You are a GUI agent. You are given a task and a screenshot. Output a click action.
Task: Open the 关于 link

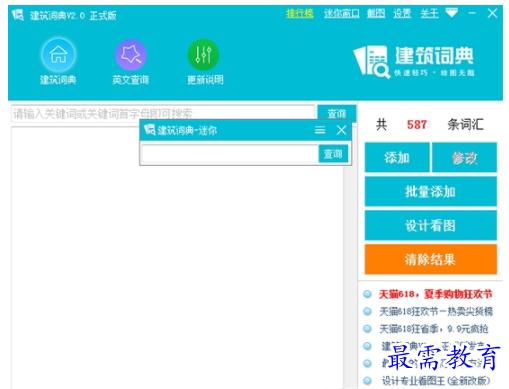[x=429, y=14]
